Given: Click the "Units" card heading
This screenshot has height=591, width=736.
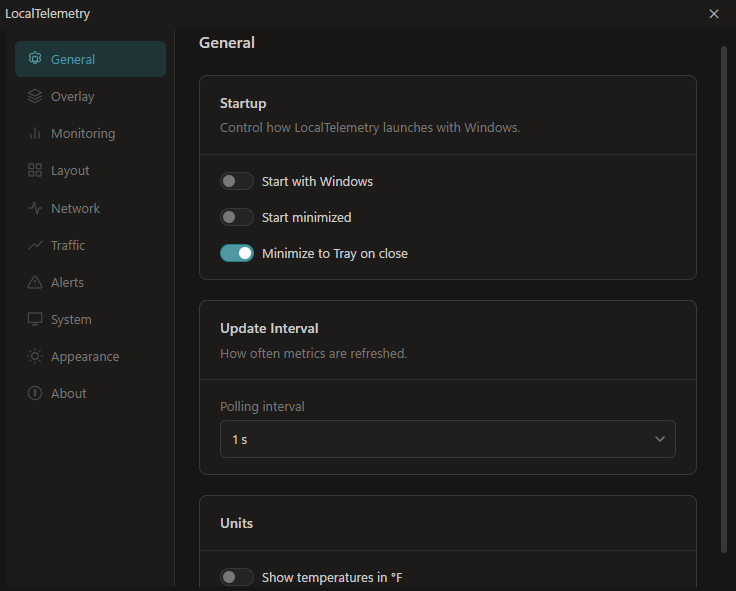Looking at the screenshot, I should click(x=237, y=523).
